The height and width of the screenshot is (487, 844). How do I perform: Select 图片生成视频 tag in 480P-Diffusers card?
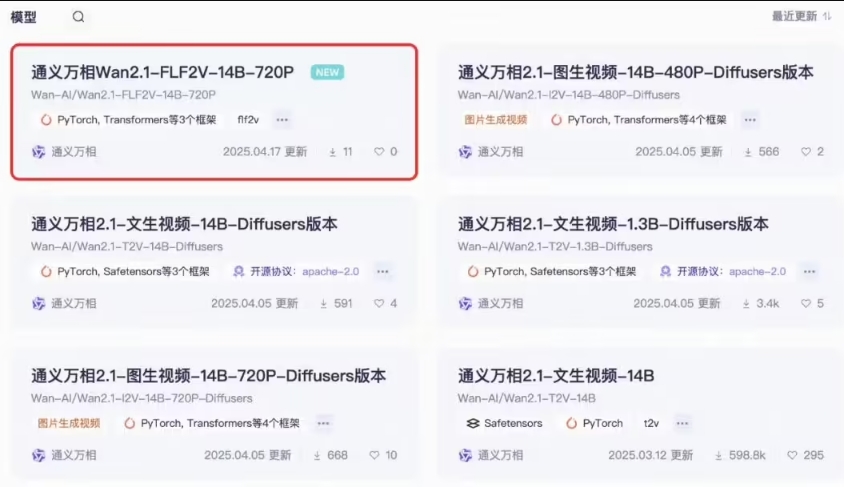pyautogui.click(x=495, y=119)
